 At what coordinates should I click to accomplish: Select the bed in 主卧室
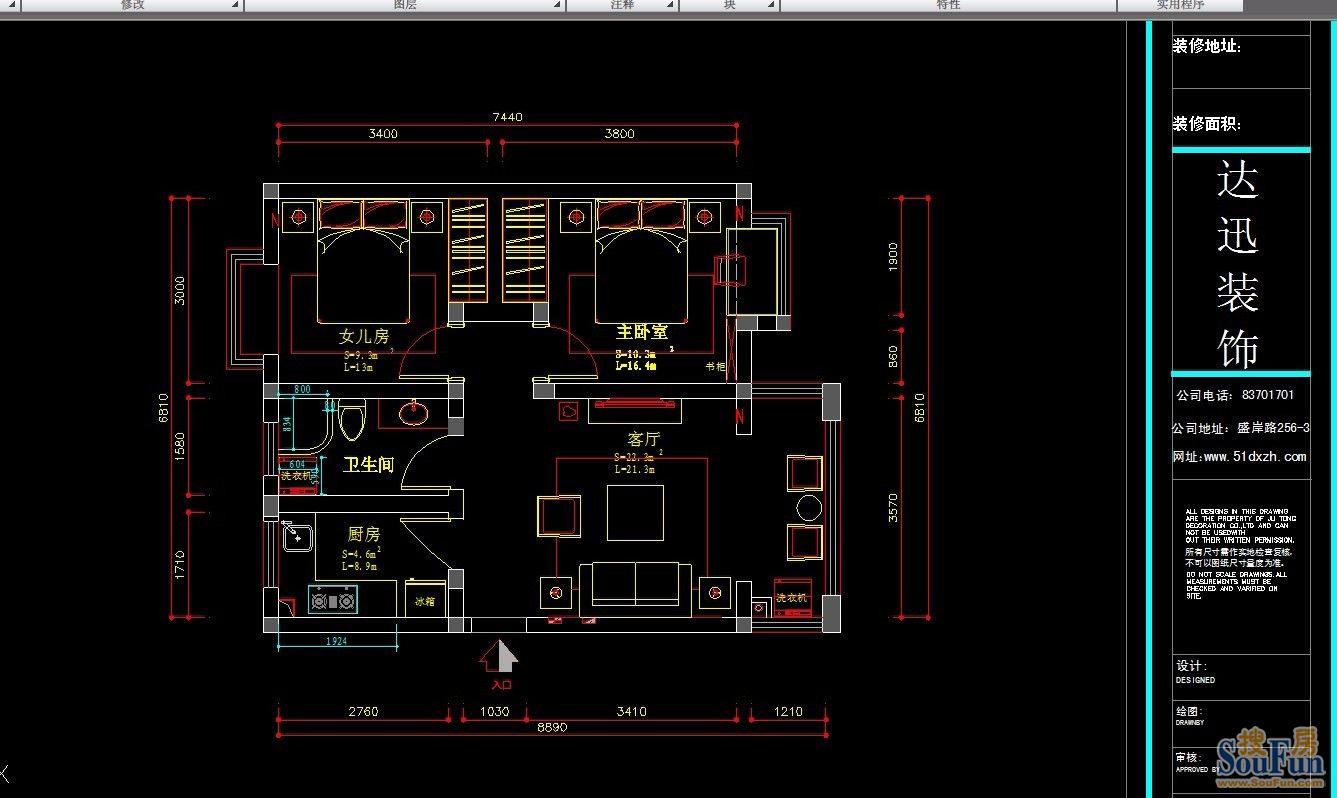(641, 260)
